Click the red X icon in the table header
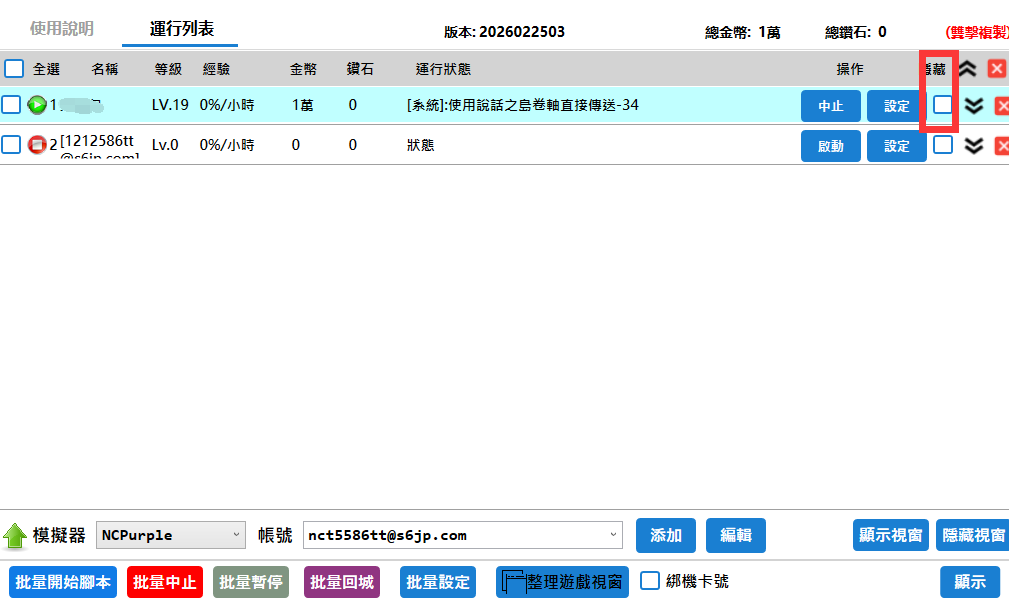The width and height of the screenshot is (1009, 601). [997, 69]
